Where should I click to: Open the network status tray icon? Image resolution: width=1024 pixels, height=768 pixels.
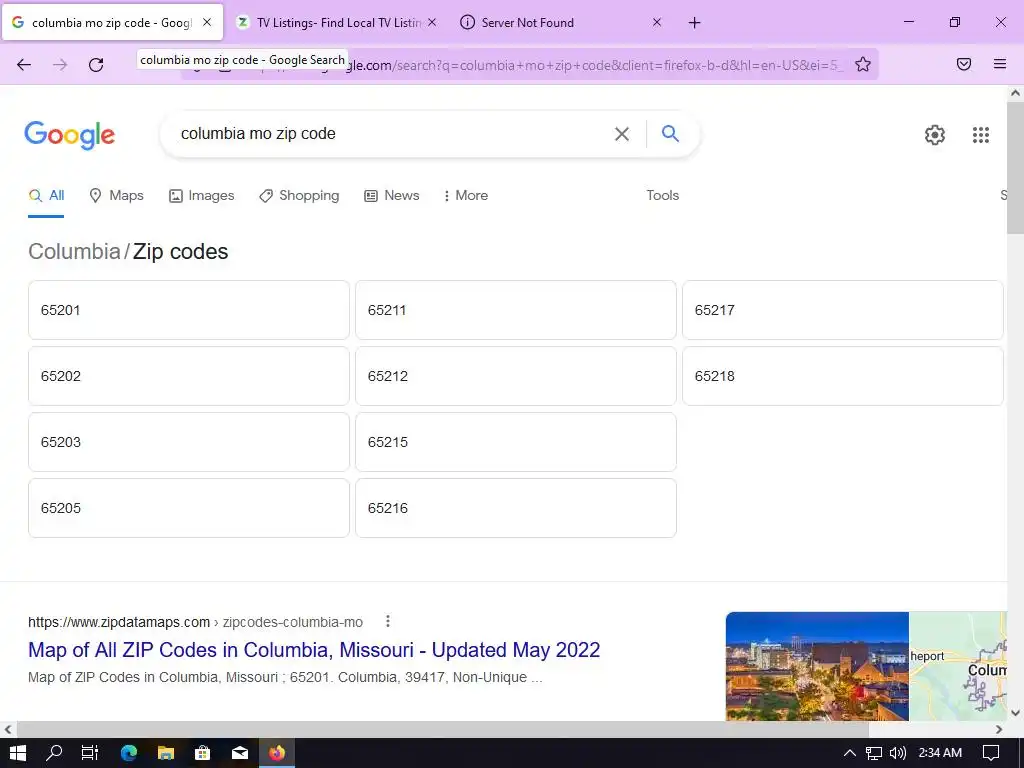(874, 753)
